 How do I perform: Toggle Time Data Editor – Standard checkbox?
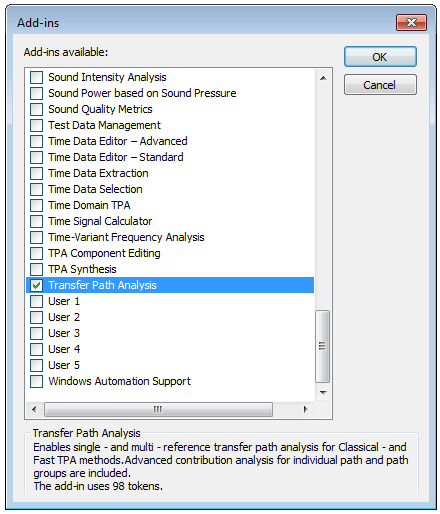point(36,157)
